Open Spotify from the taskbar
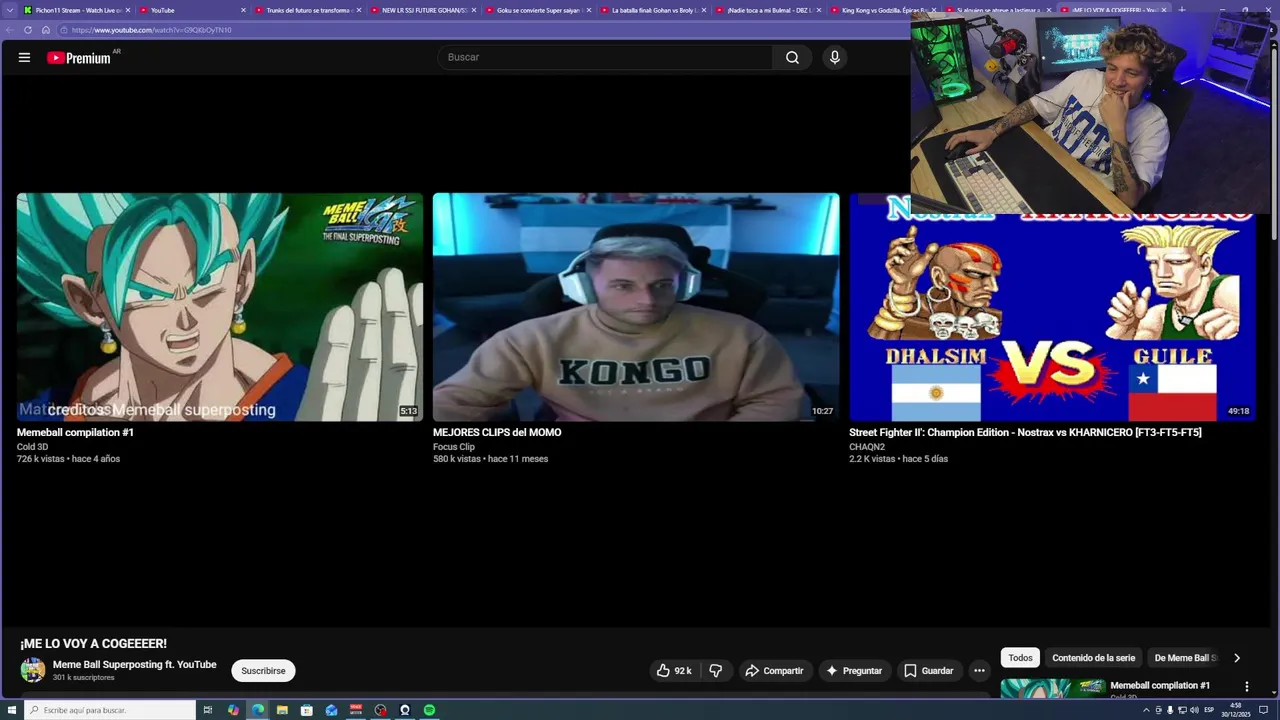 (429, 710)
